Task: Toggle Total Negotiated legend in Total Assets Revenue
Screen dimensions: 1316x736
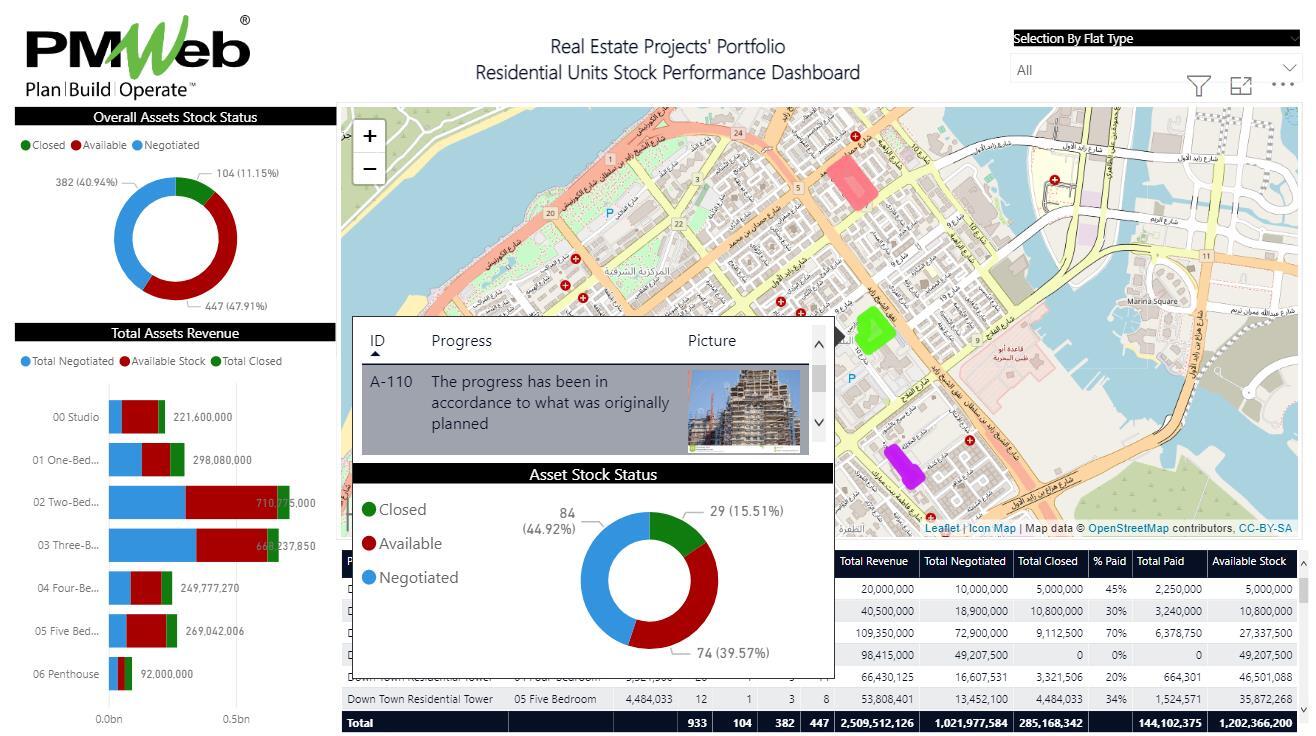Action: pyautogui.click(x=66, y=361)
